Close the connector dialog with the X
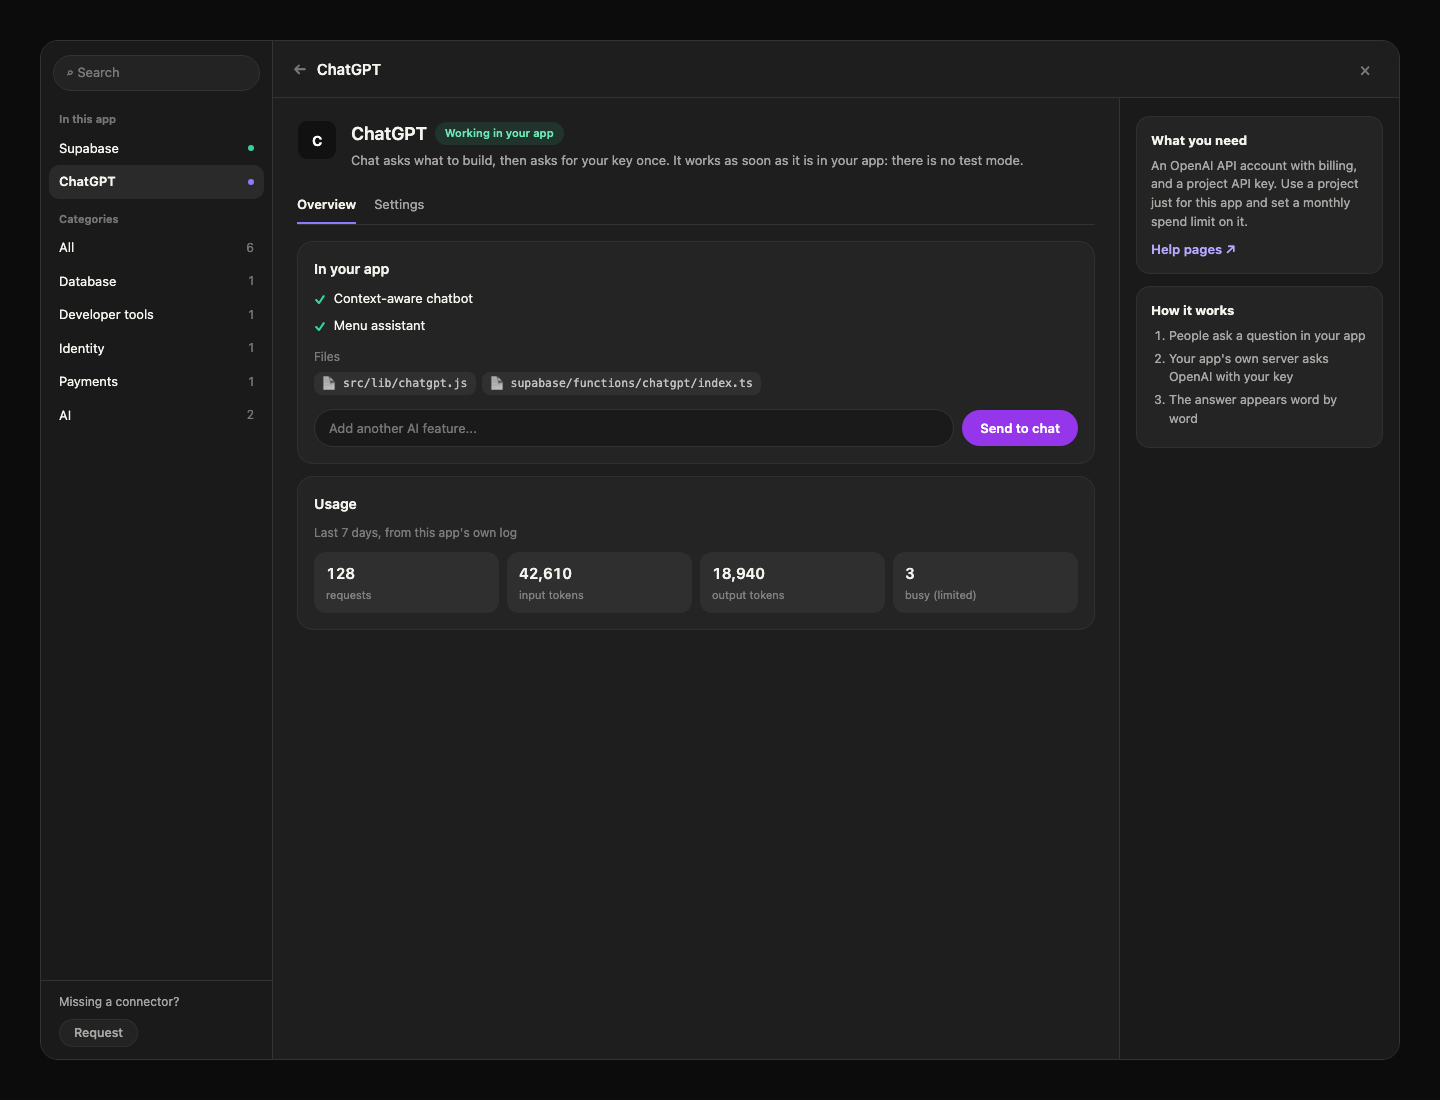Viewport: 1440px width, 1100px height. point(1365,71)
